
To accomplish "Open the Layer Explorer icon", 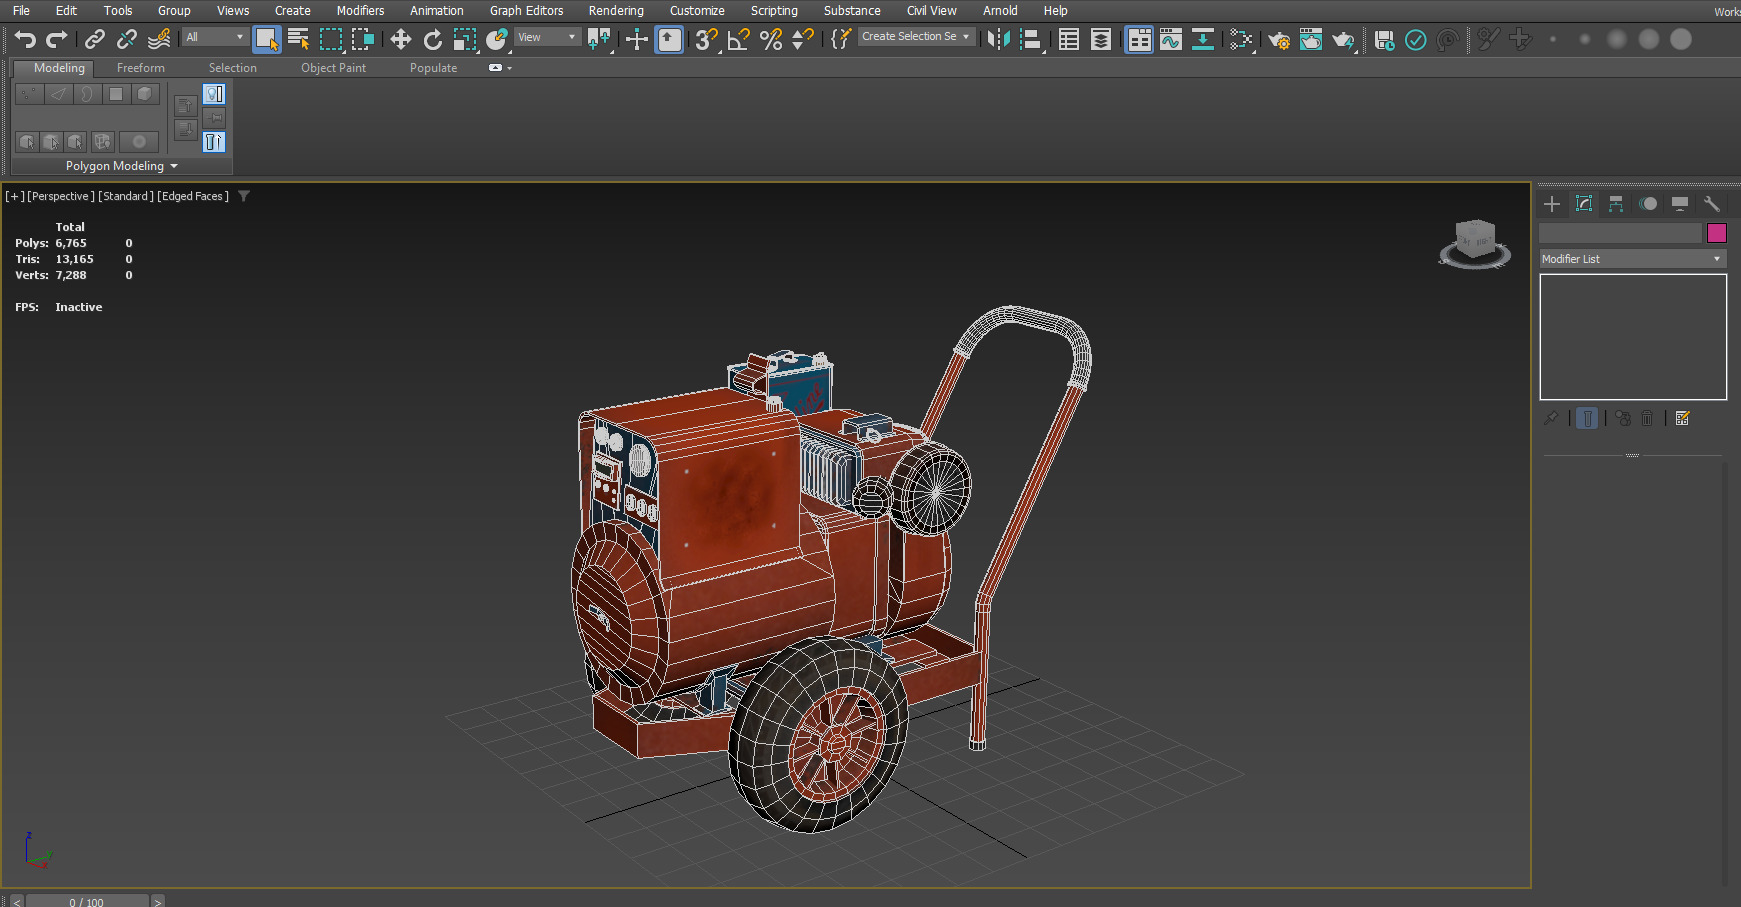I will (x=1100, y=39).
